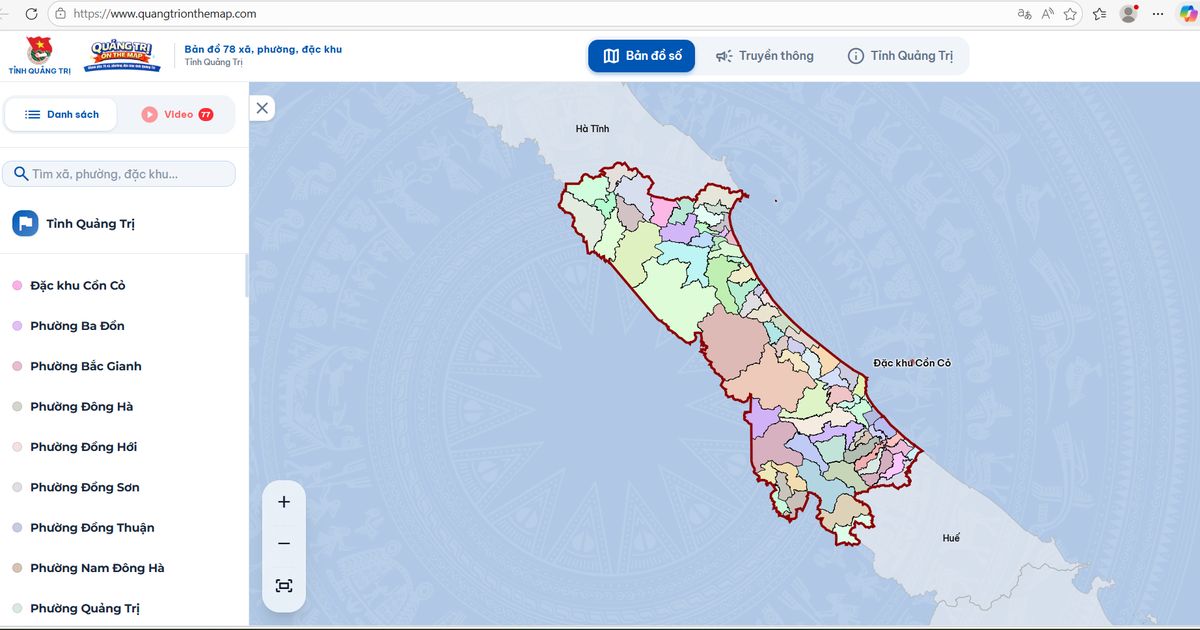The image size is (1200, 630).
Task: Open the Tỉnh Quảng Trị info page
Action: tap(900, 56)
